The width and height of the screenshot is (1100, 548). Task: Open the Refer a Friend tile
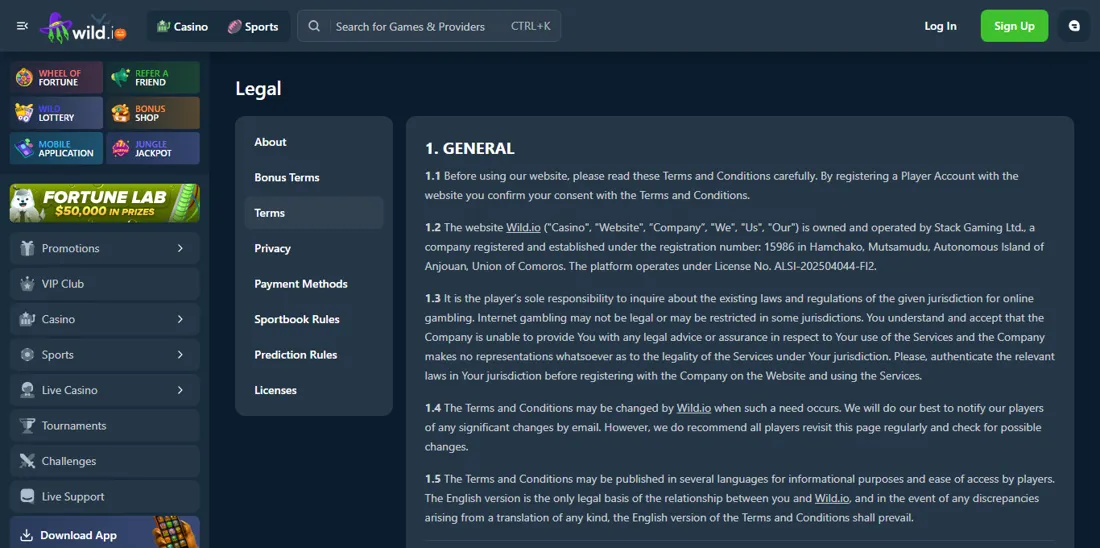153,77
